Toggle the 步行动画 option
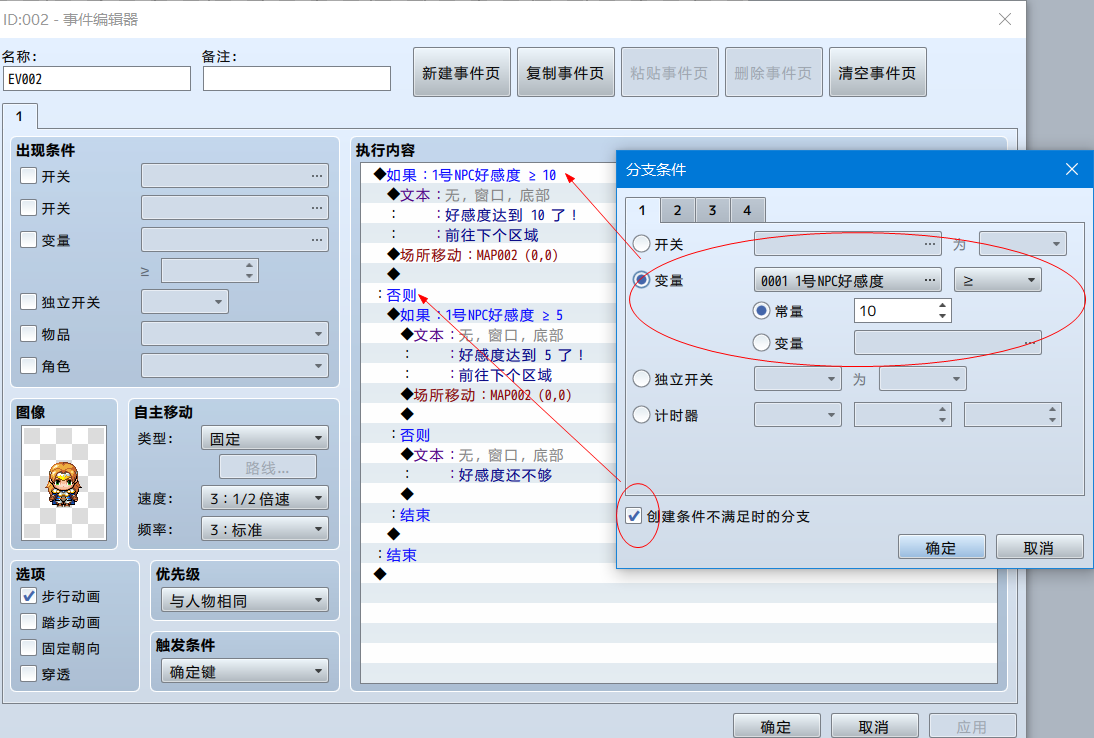Screen dimensions: 1094x738 (x=29, y=596)
